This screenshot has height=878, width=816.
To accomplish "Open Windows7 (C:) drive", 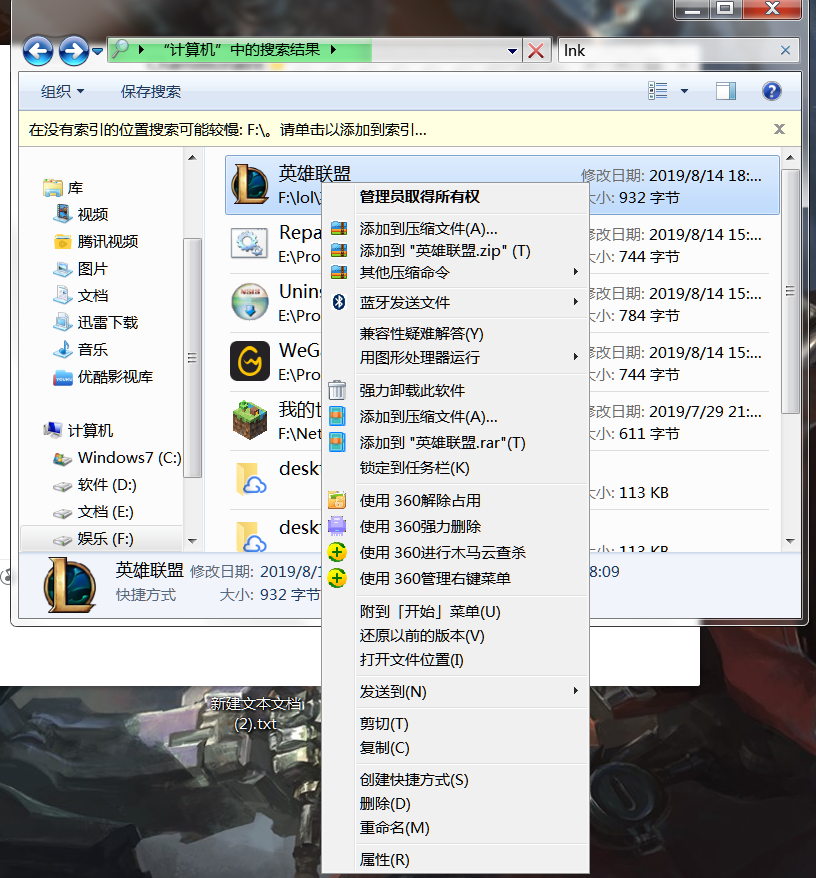I will pos(116,457).
